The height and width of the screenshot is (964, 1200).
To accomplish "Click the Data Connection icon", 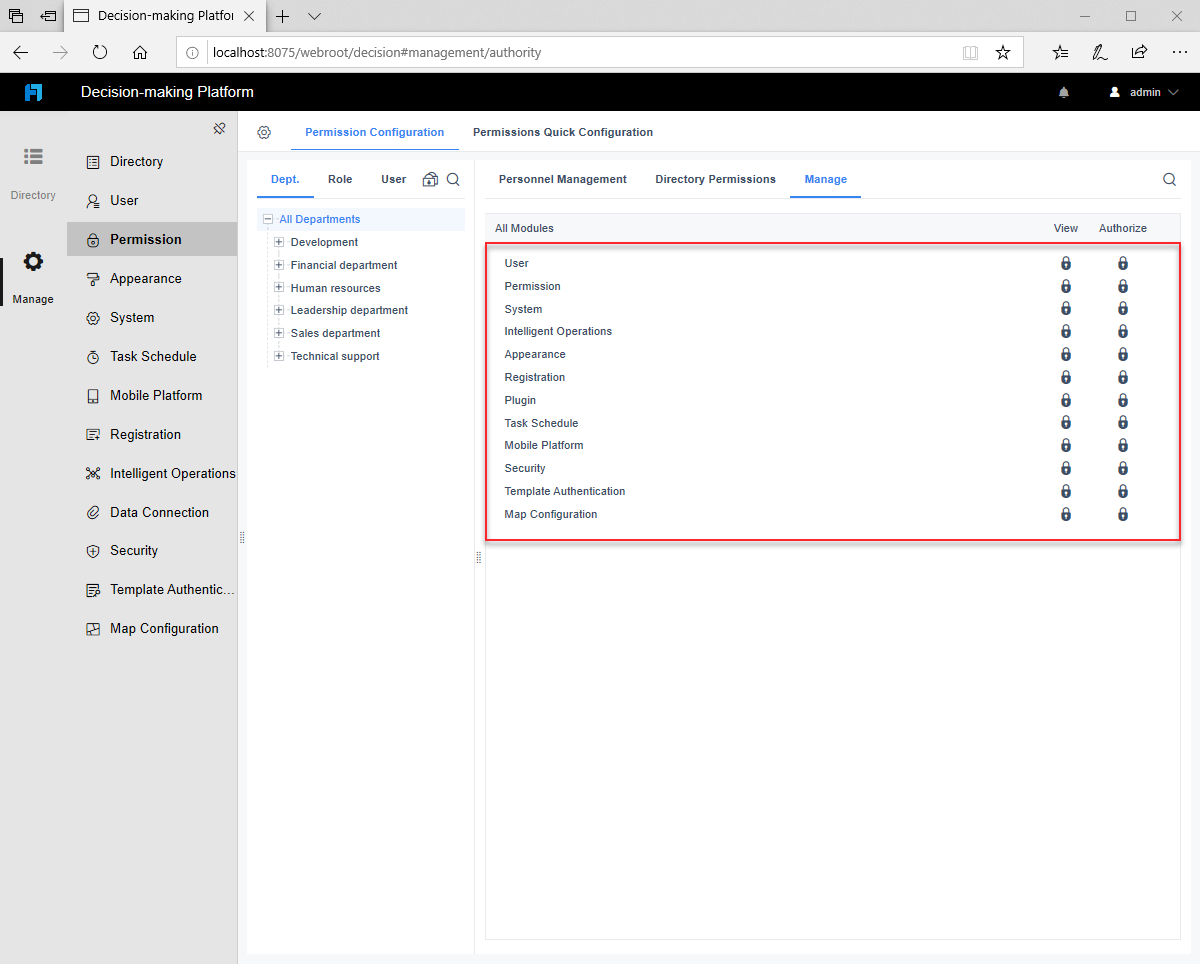I will click(91, 512).
